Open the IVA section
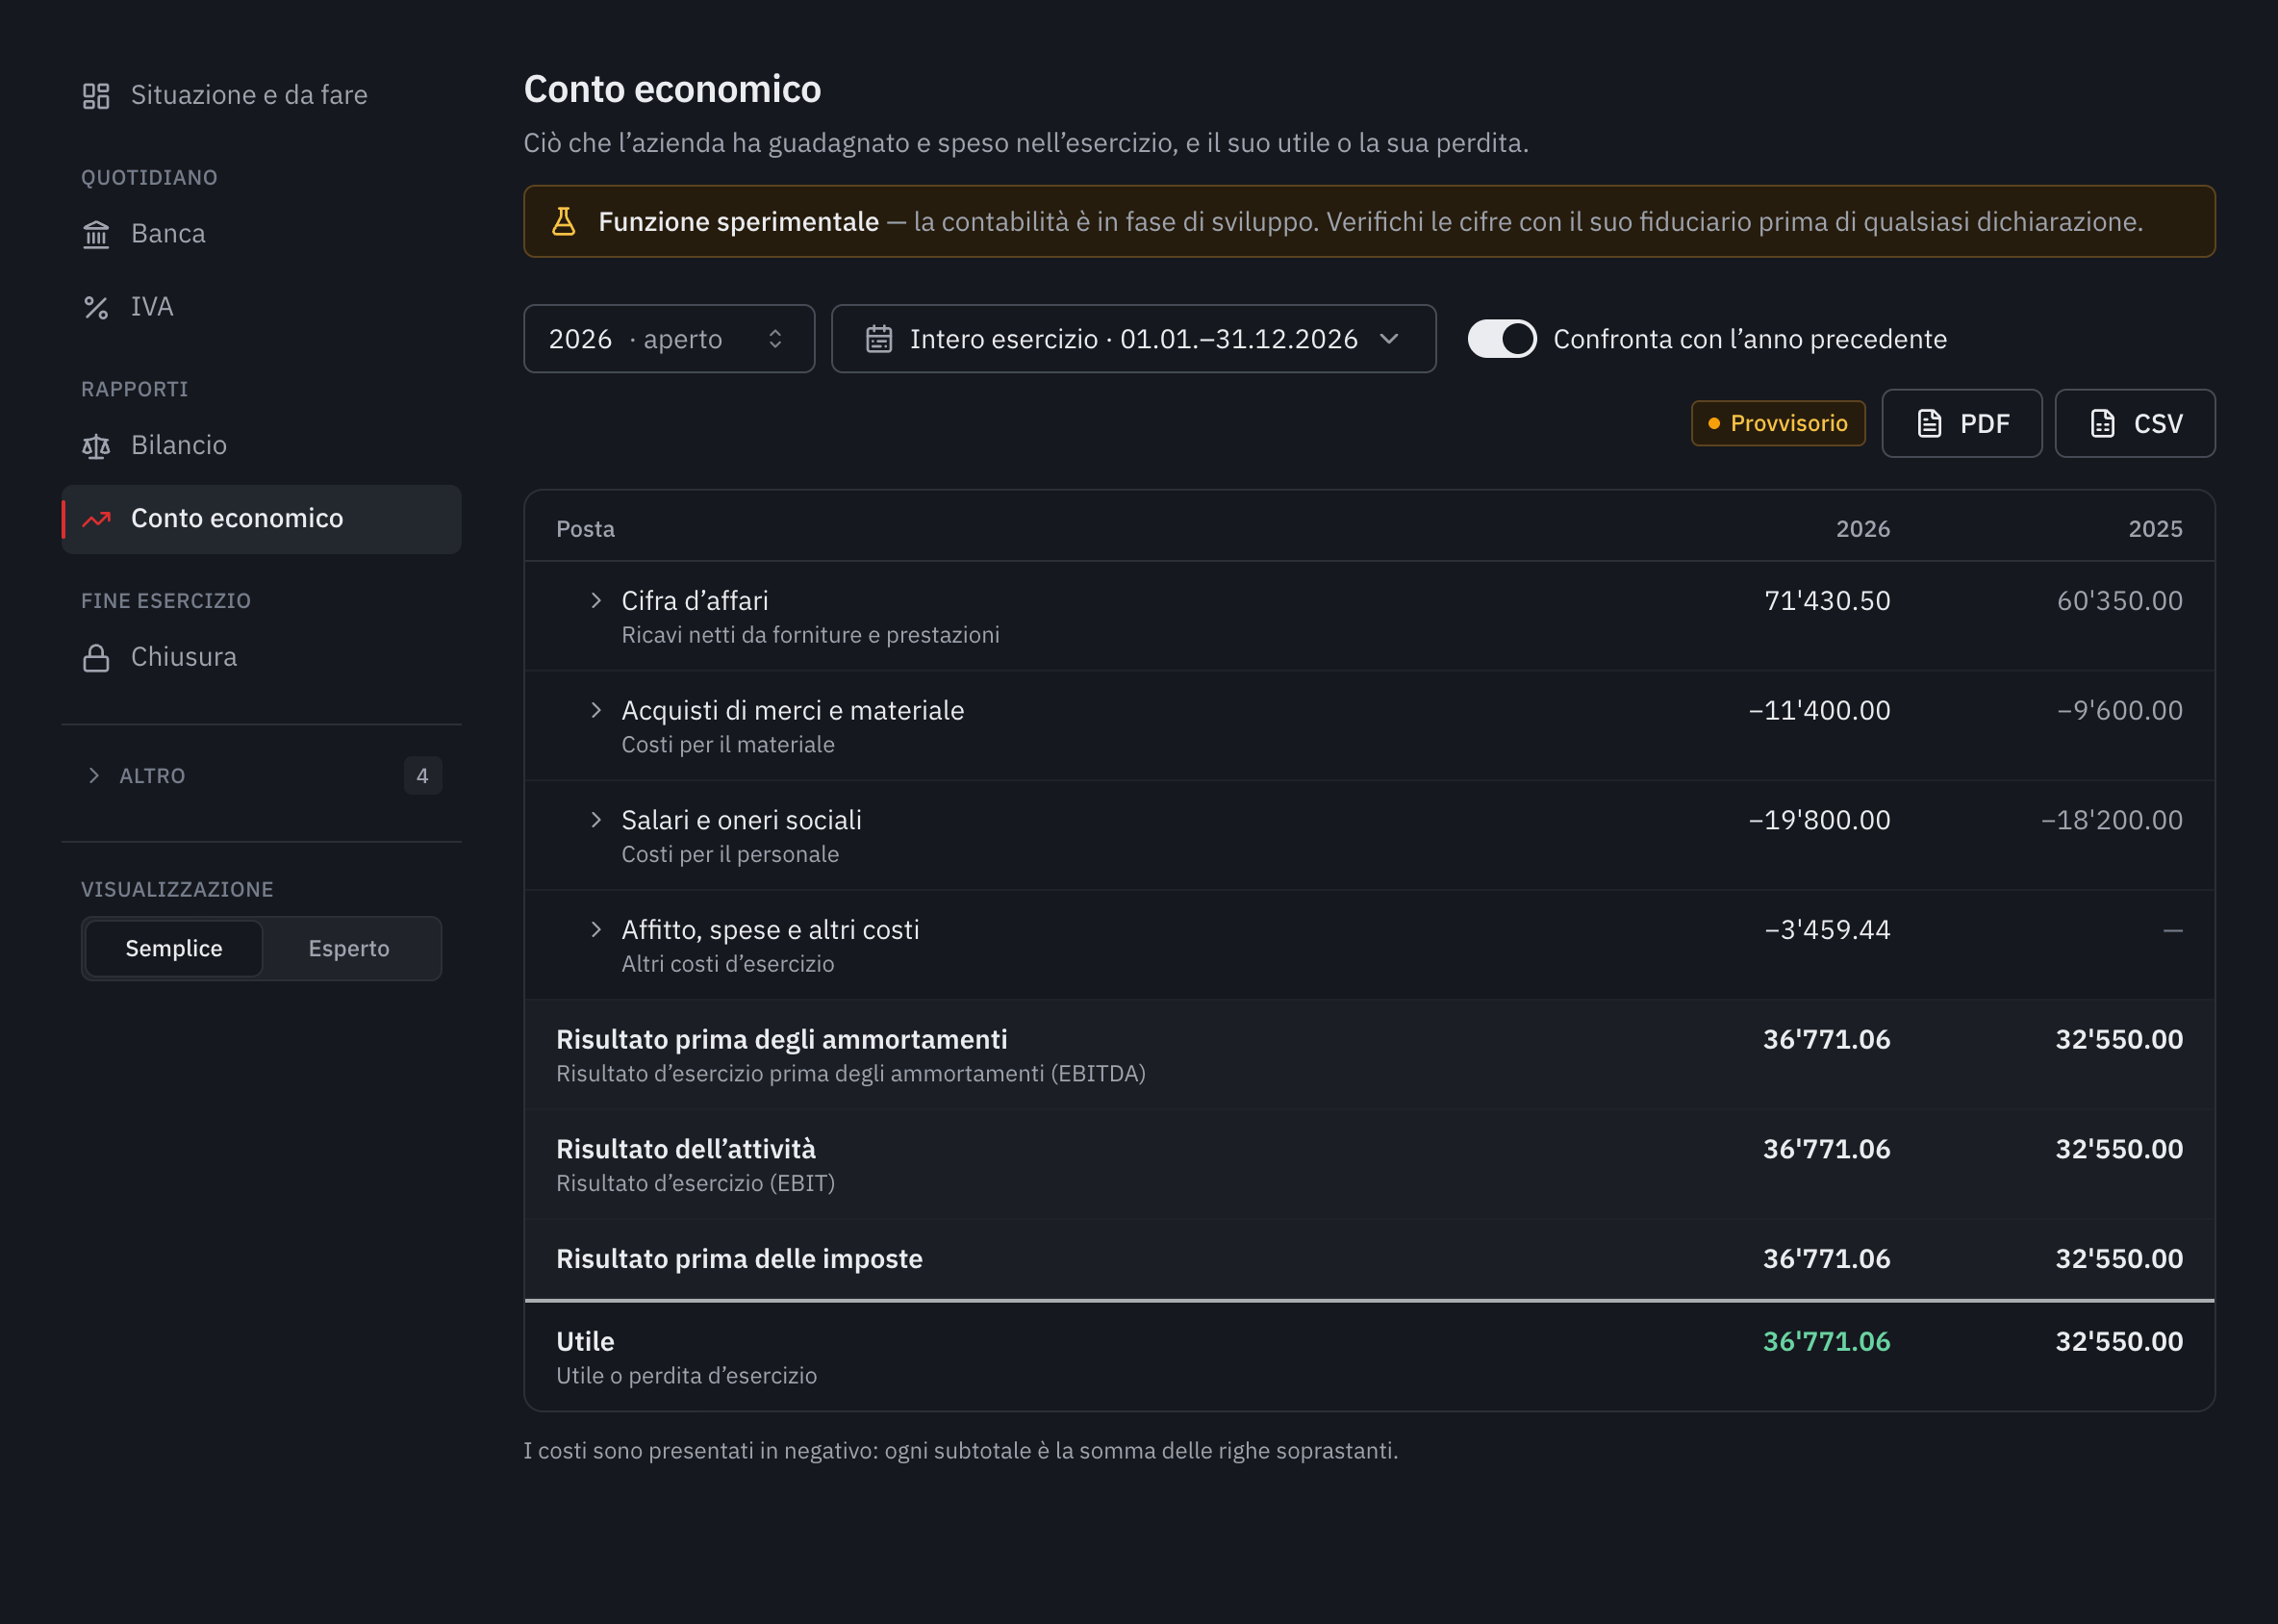Image resolution: width=2278 pixels, height=1624 pixels. click(x=261, y=307)
